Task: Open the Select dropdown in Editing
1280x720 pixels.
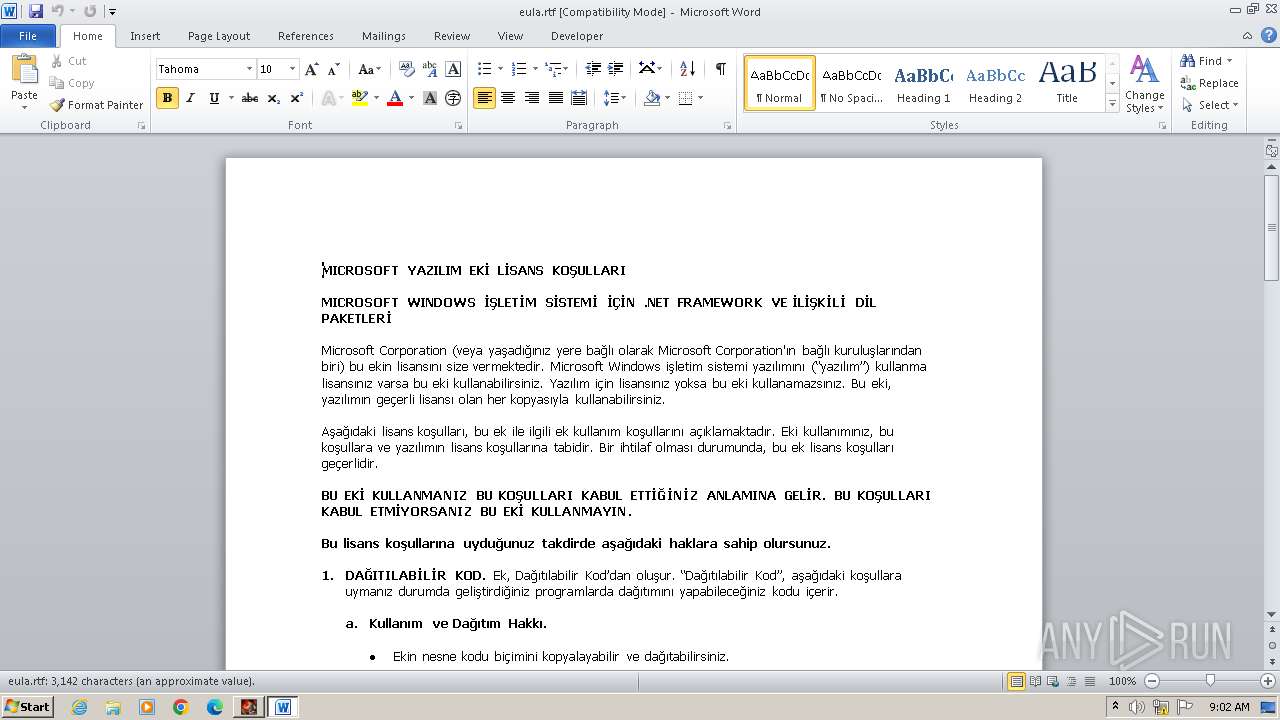Action: coord(1209,105)
